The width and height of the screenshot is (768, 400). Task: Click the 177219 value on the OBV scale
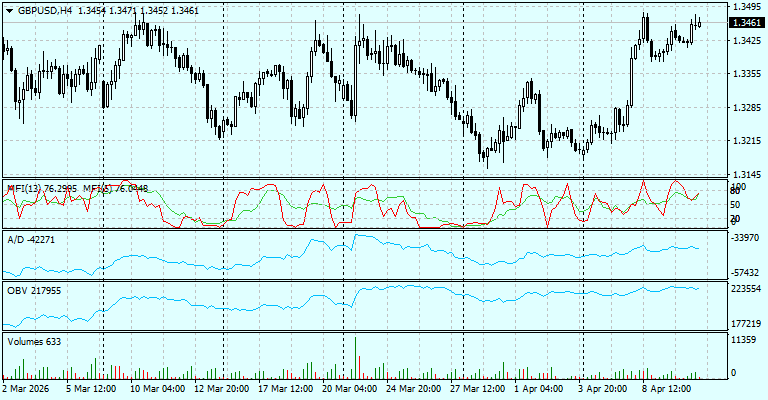[746, 324]
